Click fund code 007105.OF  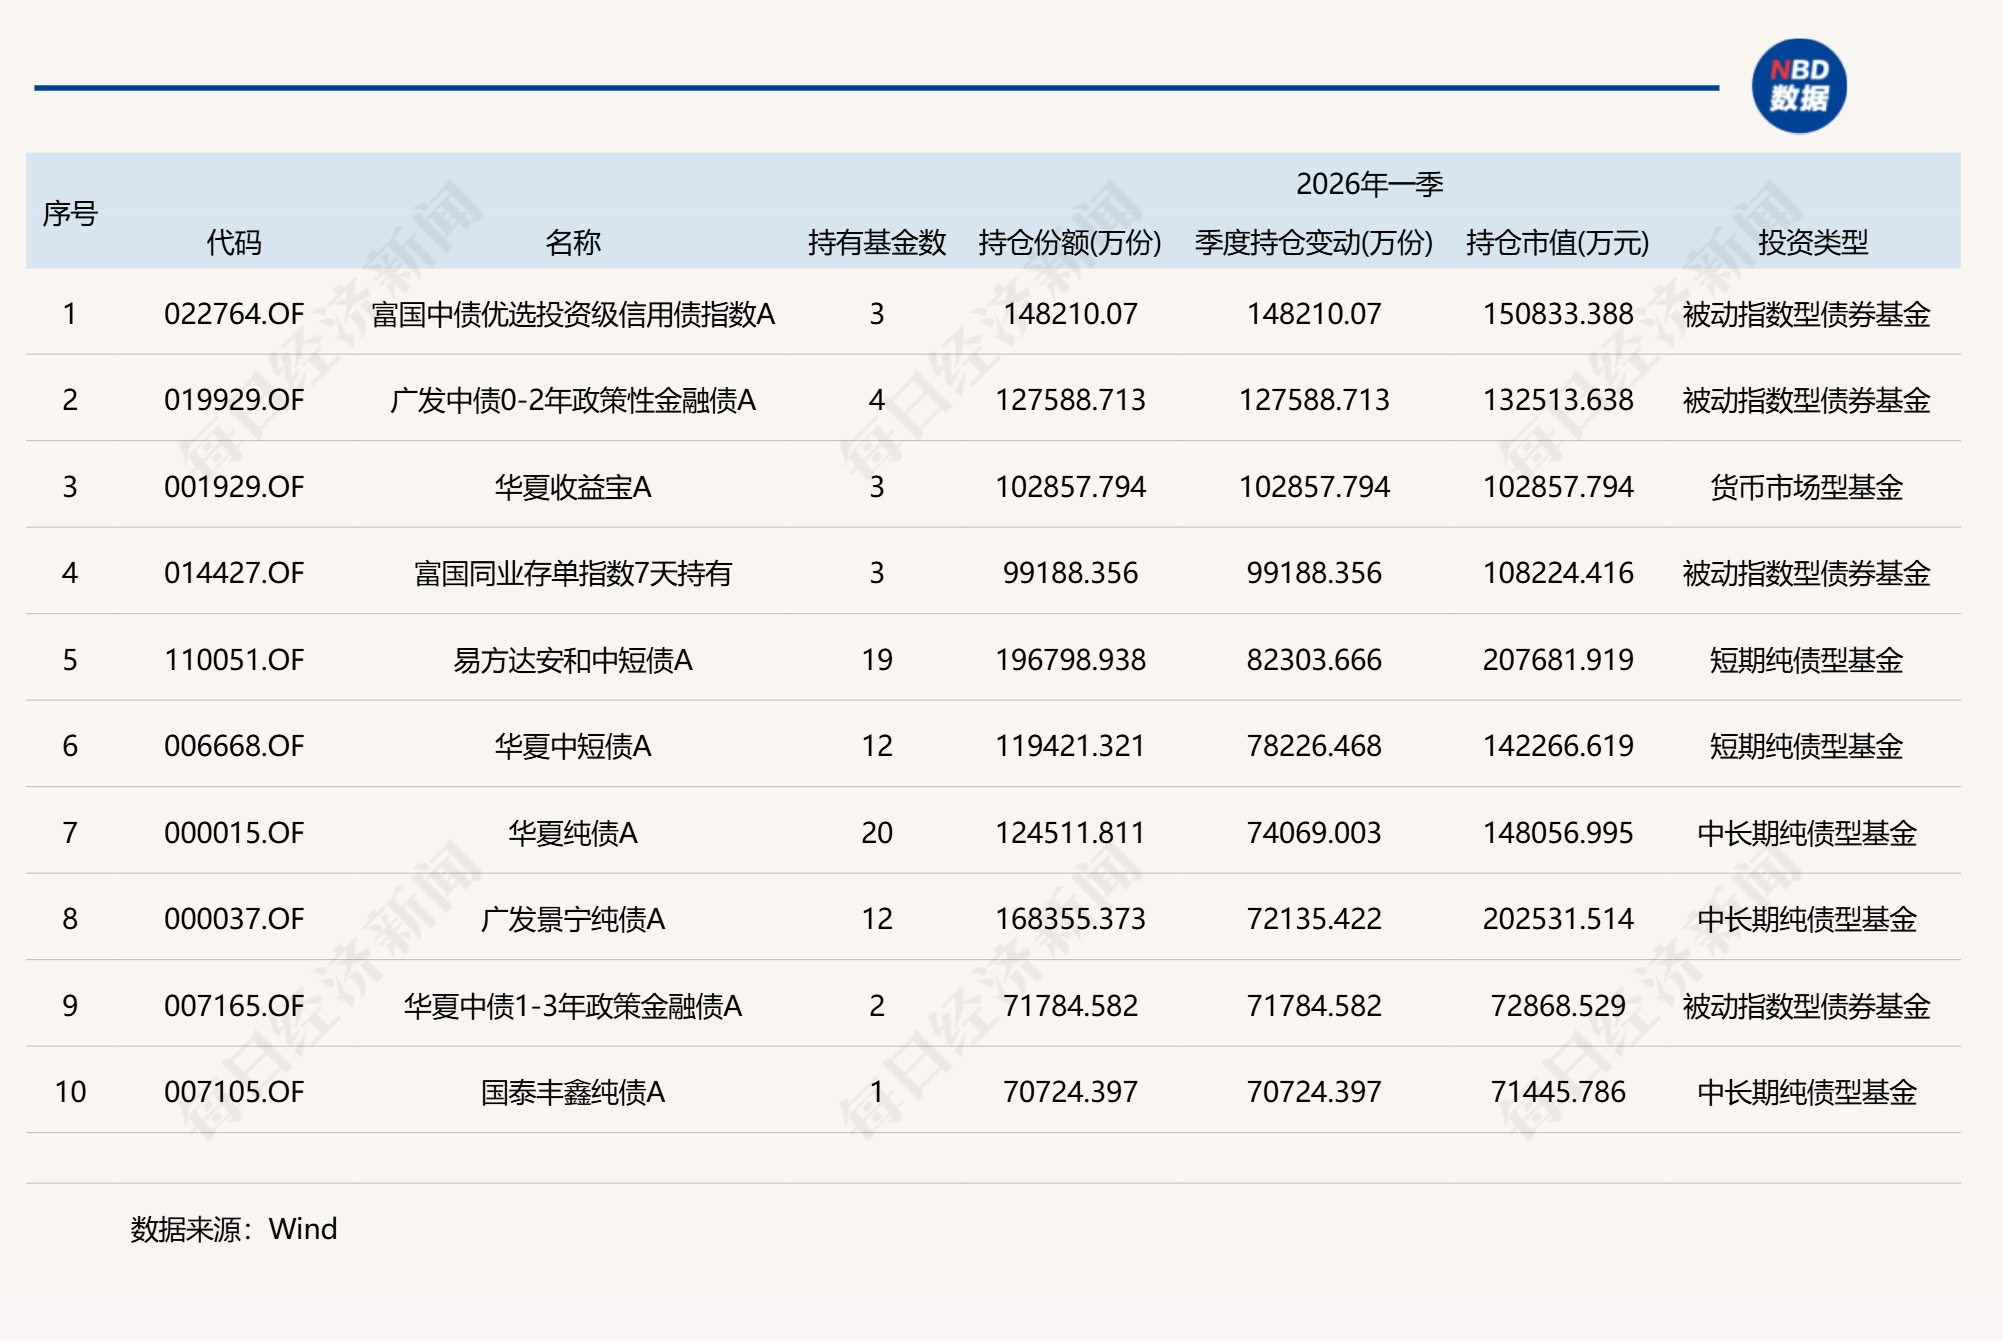[x=233, y=1092]
